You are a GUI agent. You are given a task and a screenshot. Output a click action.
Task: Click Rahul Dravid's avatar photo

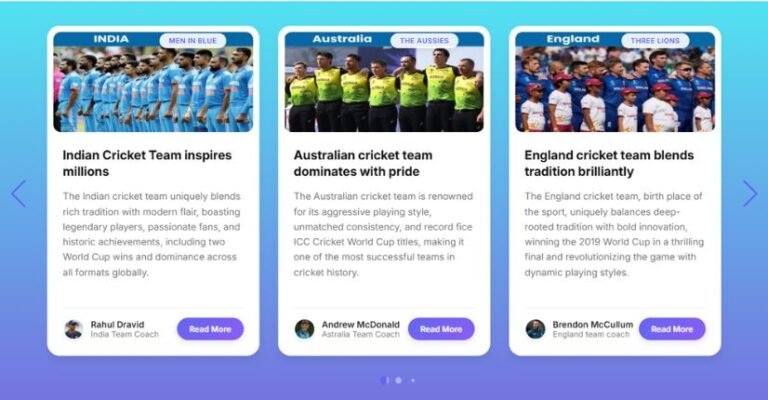(x=73, y=329)
